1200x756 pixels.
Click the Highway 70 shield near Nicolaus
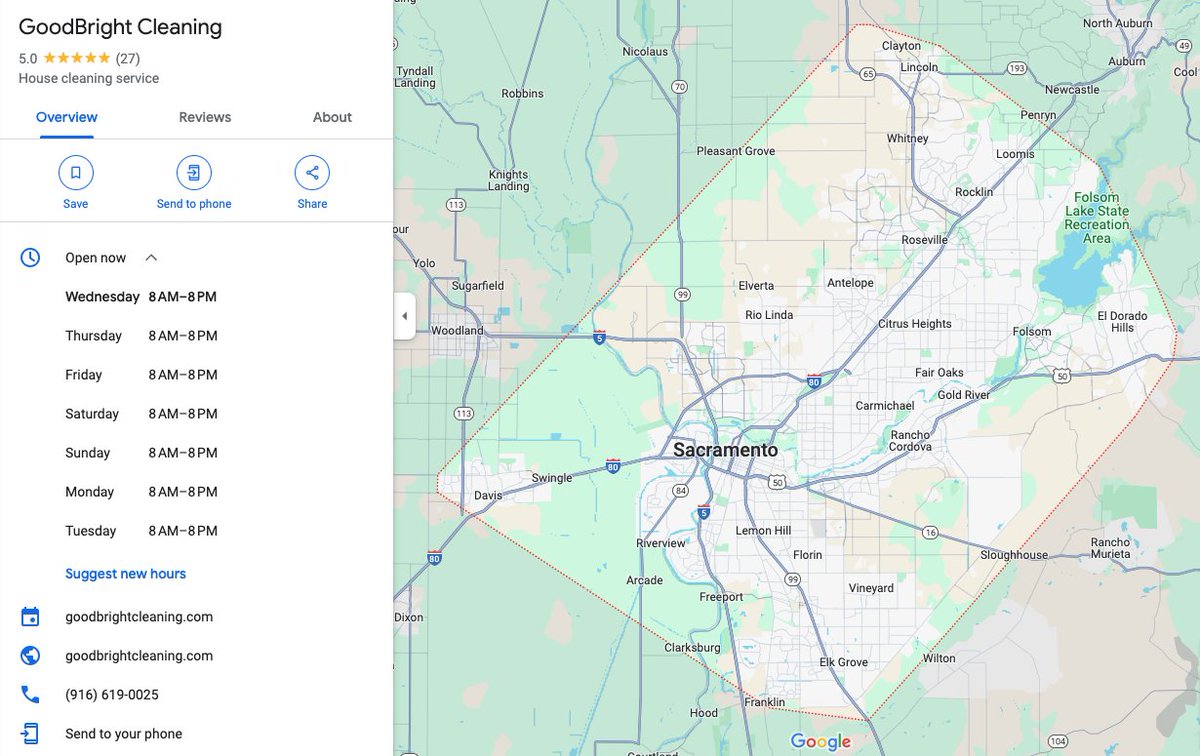click(x=679, y=87)
